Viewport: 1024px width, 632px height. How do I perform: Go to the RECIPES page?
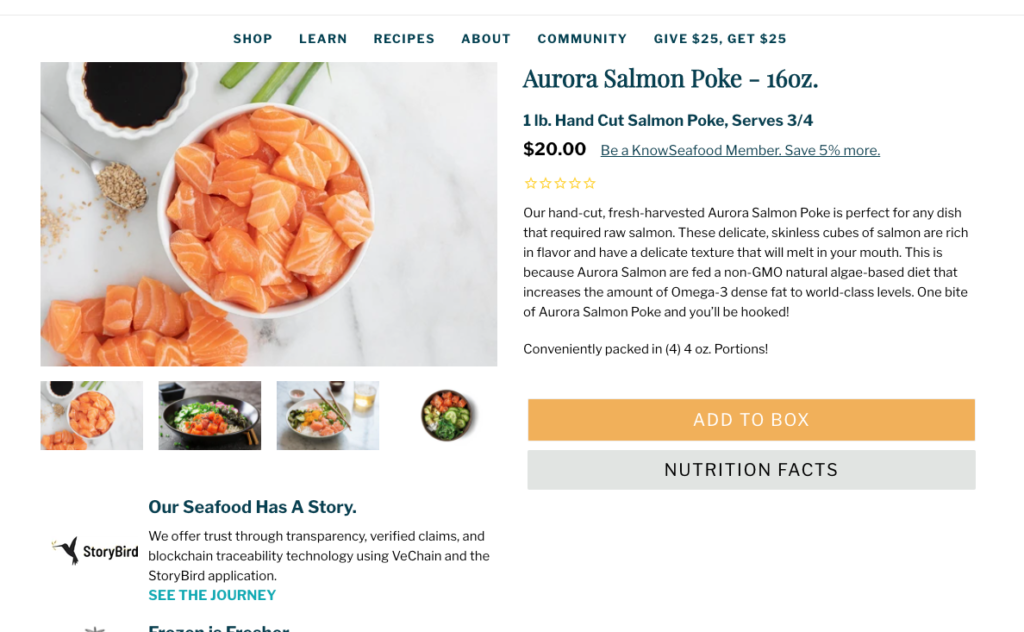pyautogui.click(x=404, y=39)
